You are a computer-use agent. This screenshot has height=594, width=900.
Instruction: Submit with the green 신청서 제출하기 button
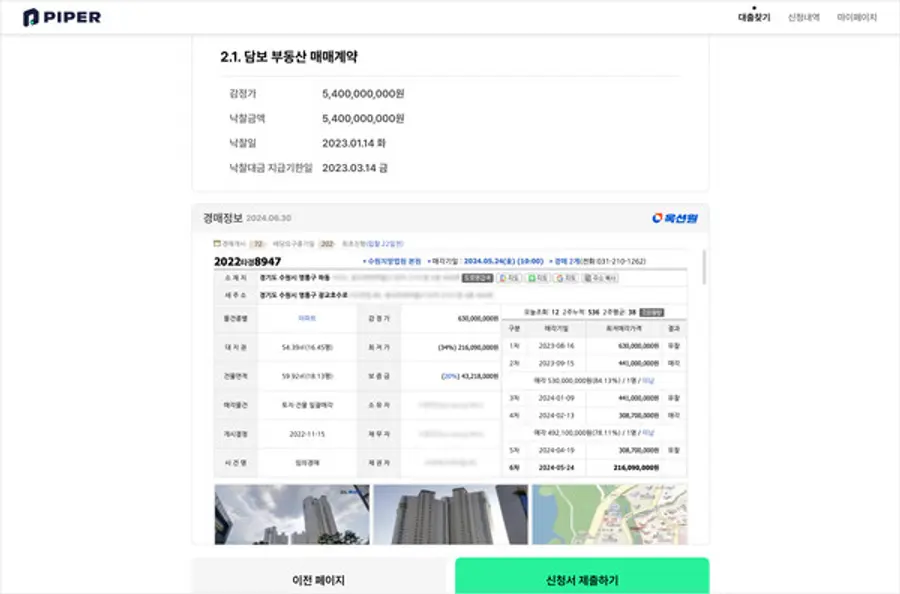point(582,580)
